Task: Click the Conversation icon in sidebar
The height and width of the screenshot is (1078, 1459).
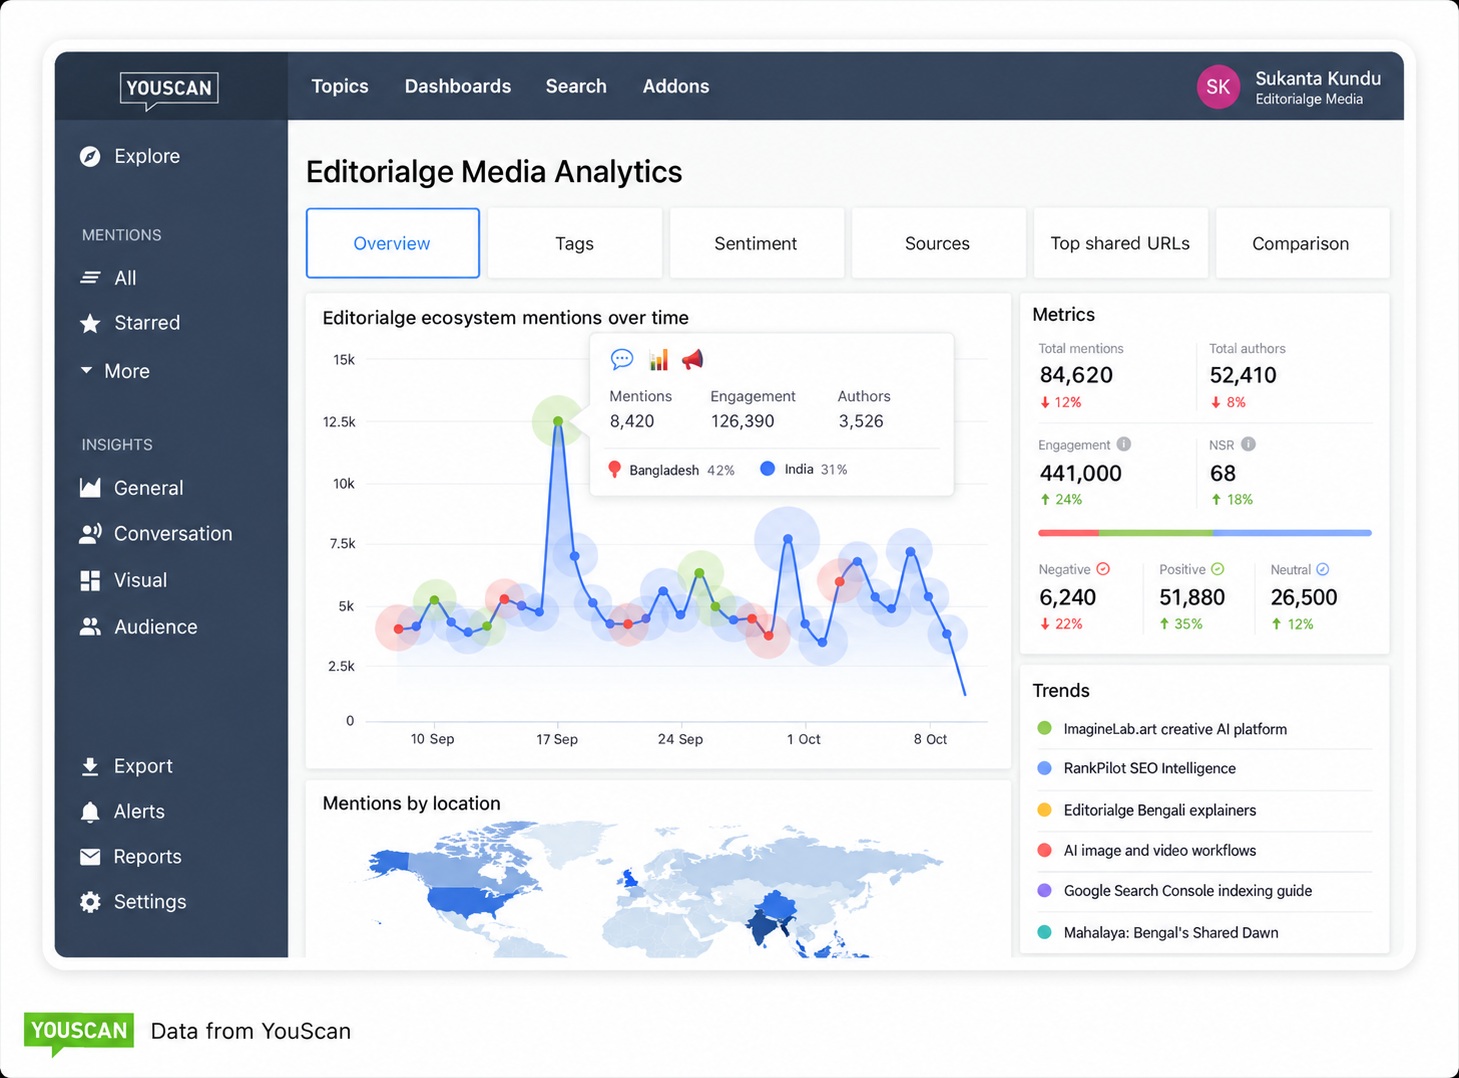Action: point(90,534)
